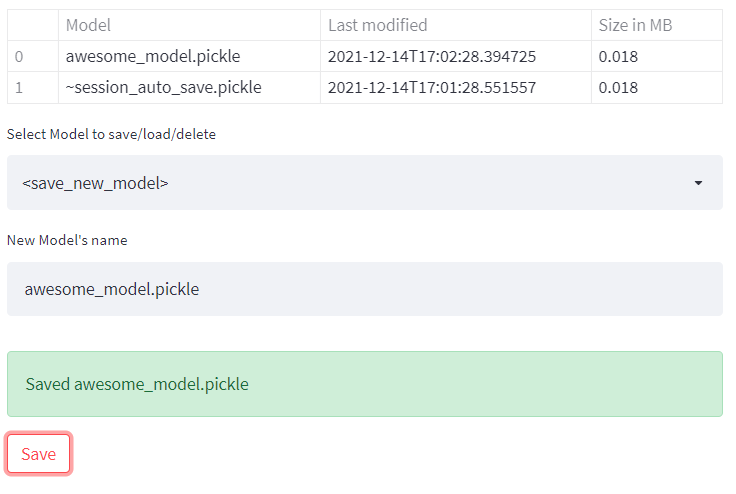Click the empty top-left table header cell
736x494 pixels.
coord(32,25)
